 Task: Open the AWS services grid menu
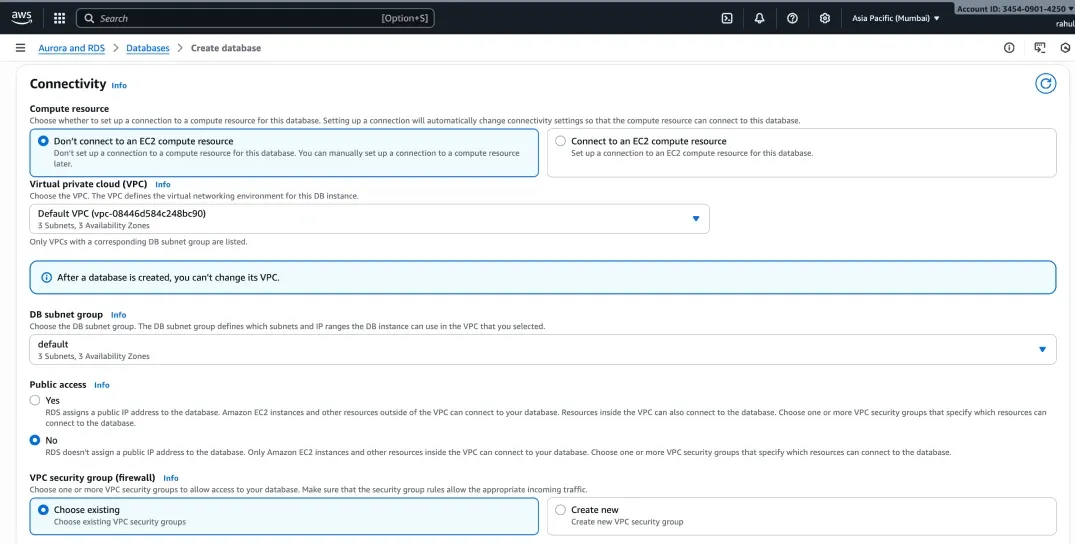(59, 18)
